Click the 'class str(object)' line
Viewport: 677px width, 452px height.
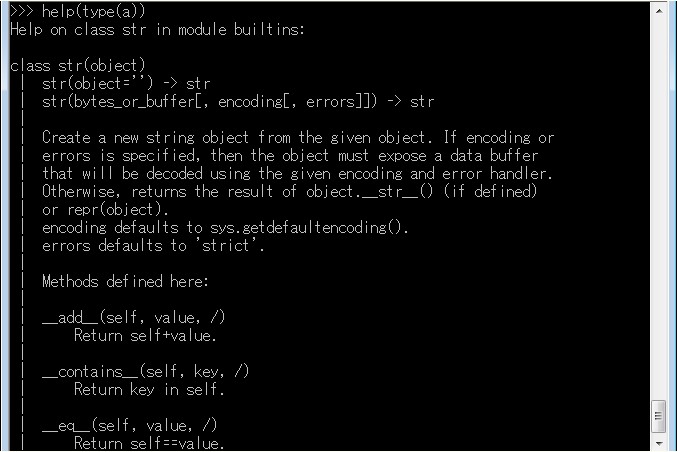pyautogui.click(x=78, y=66)
